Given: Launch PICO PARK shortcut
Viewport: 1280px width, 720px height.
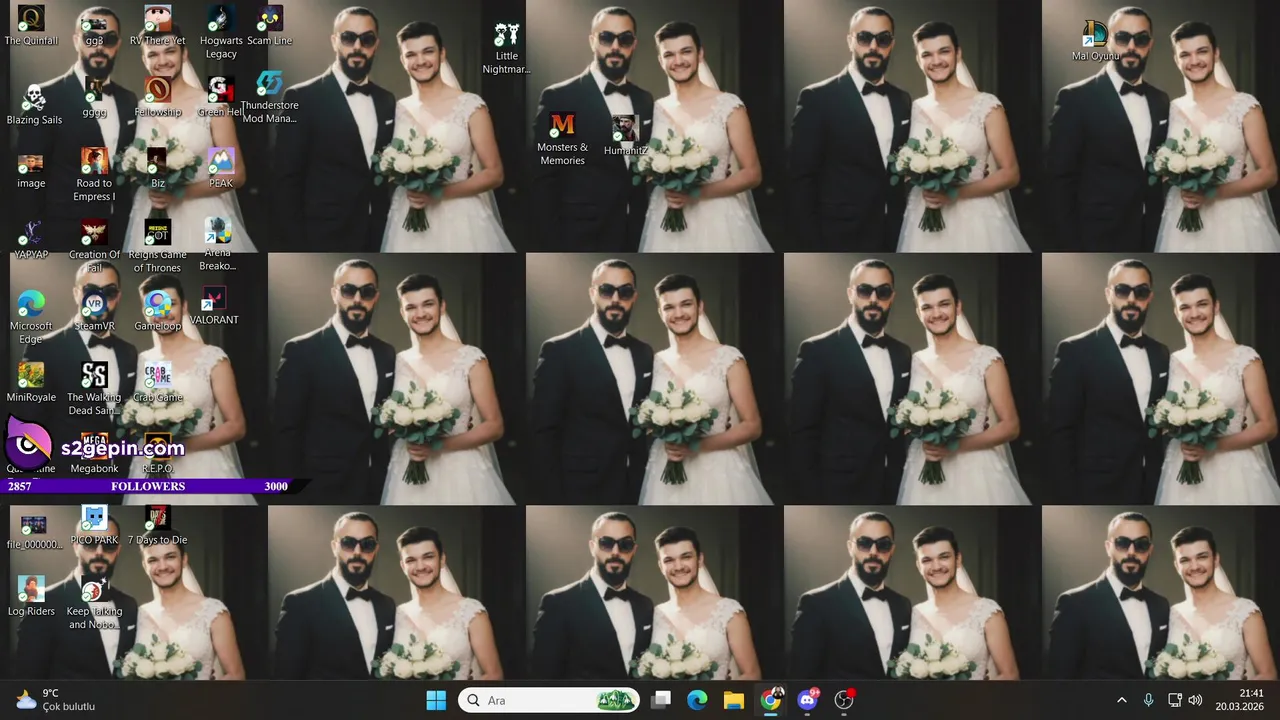Looking at the screenshot, I should [94, 526].
